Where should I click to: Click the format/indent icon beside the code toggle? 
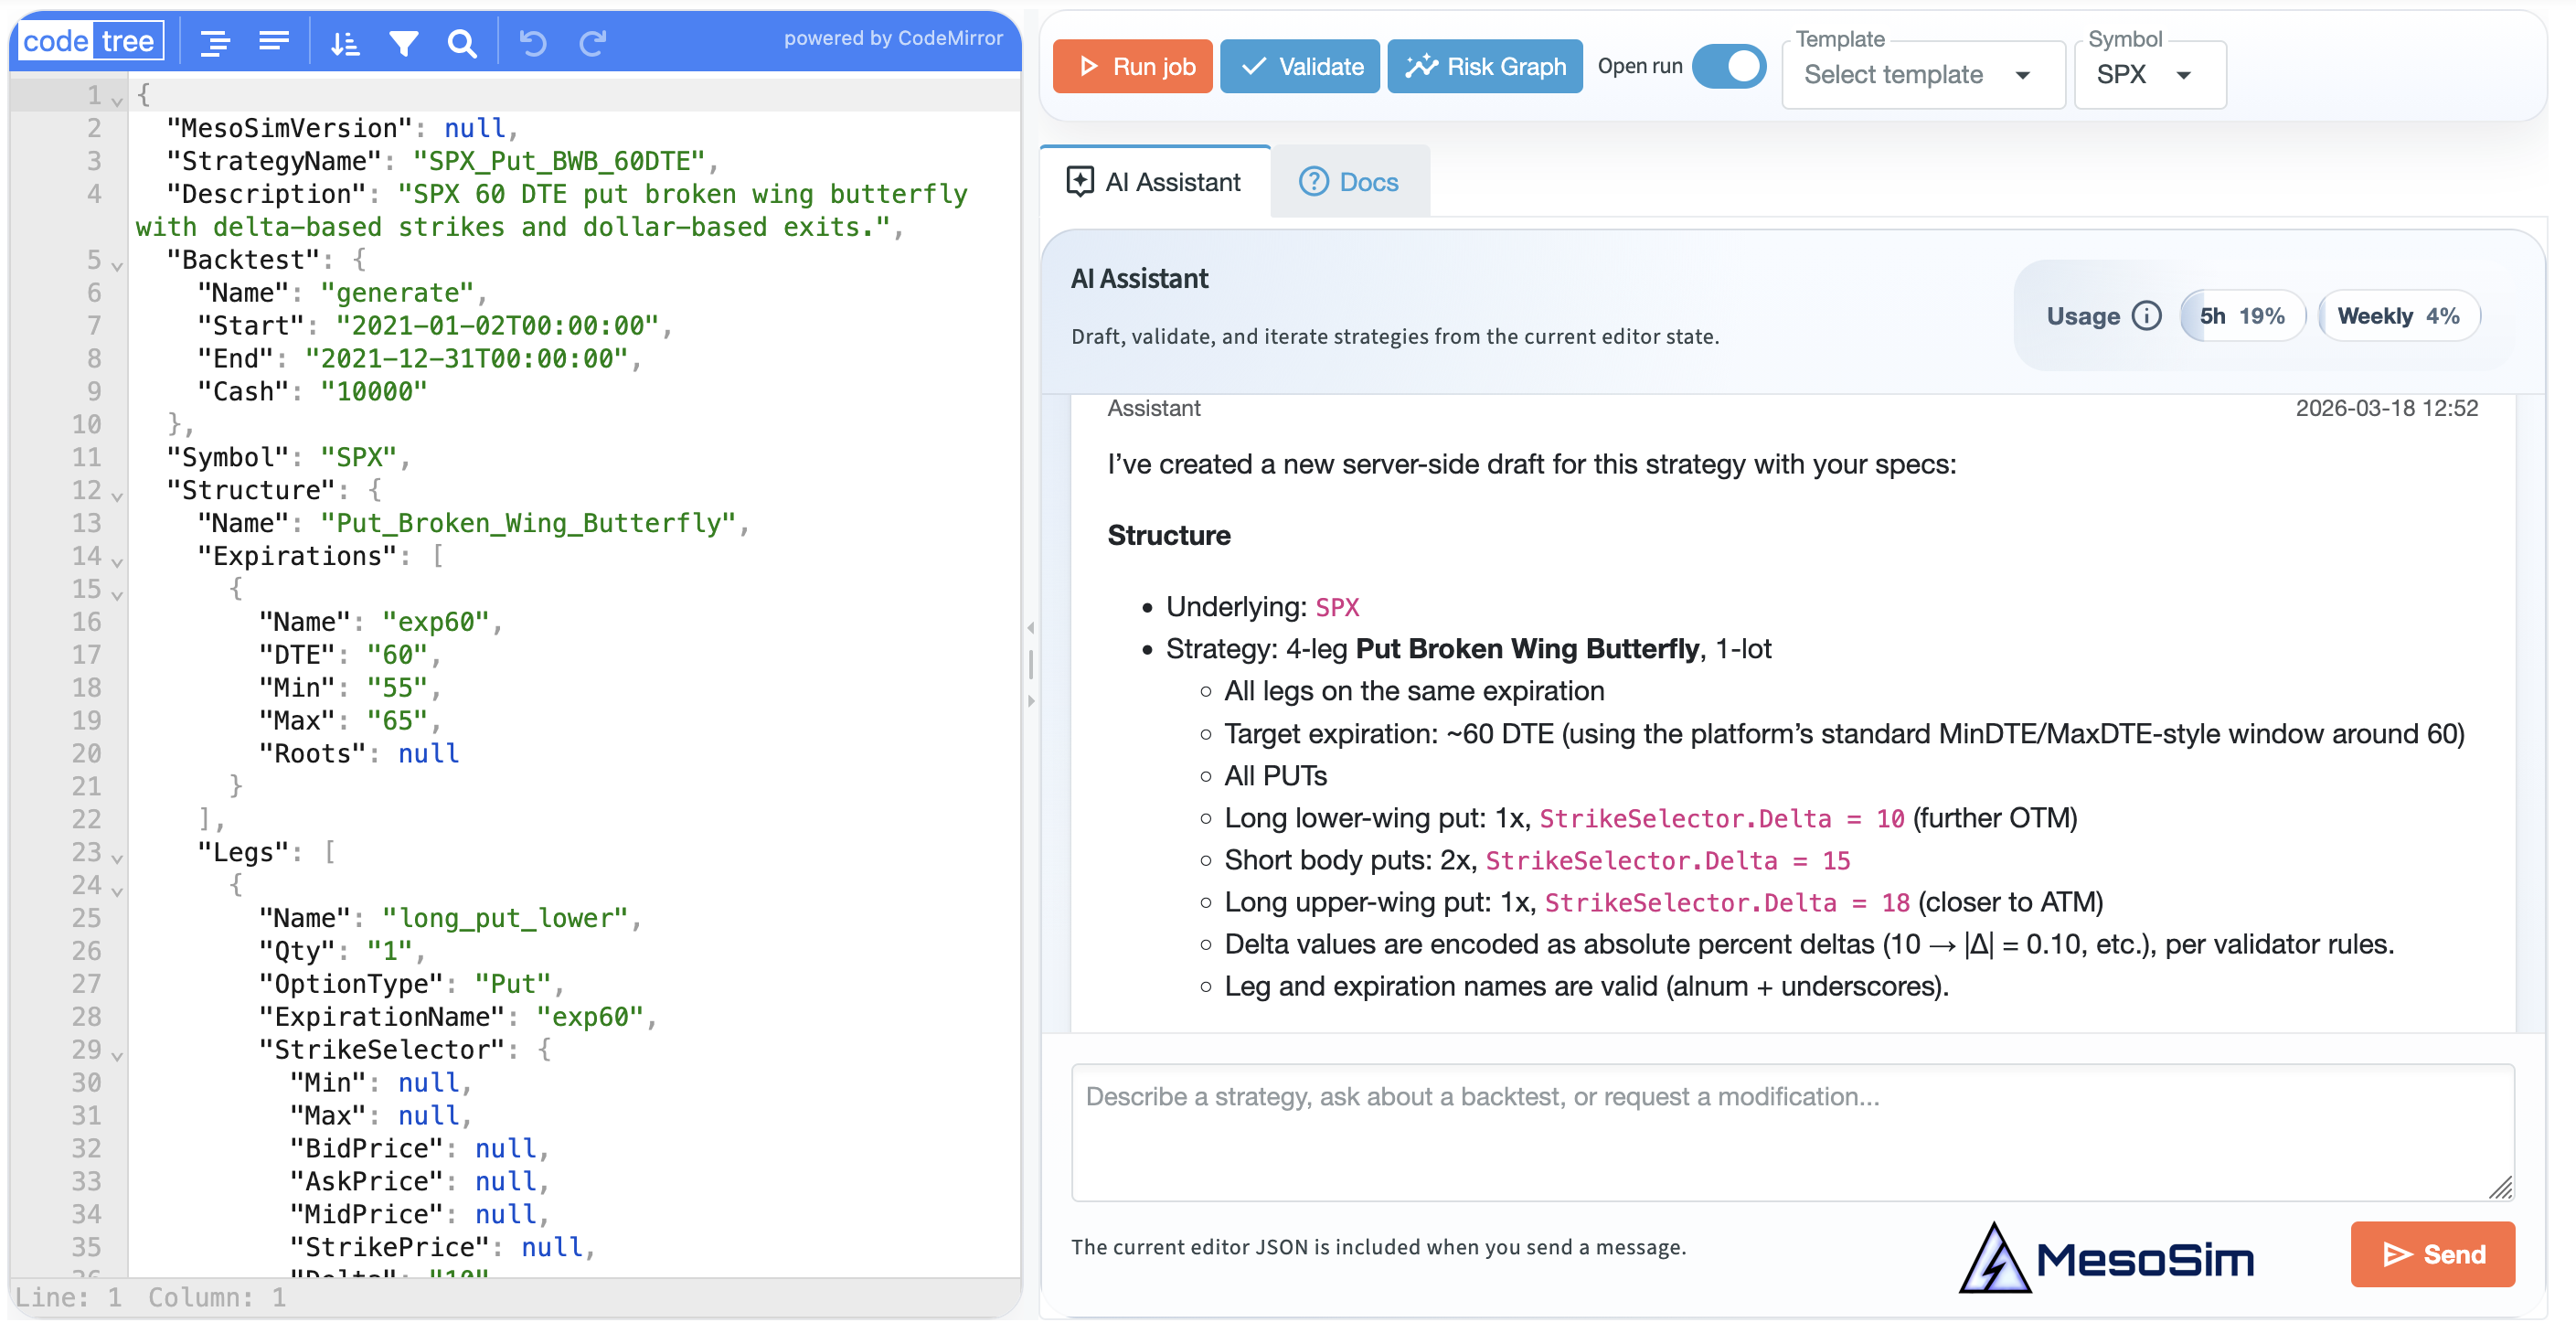tap(214, 42)
